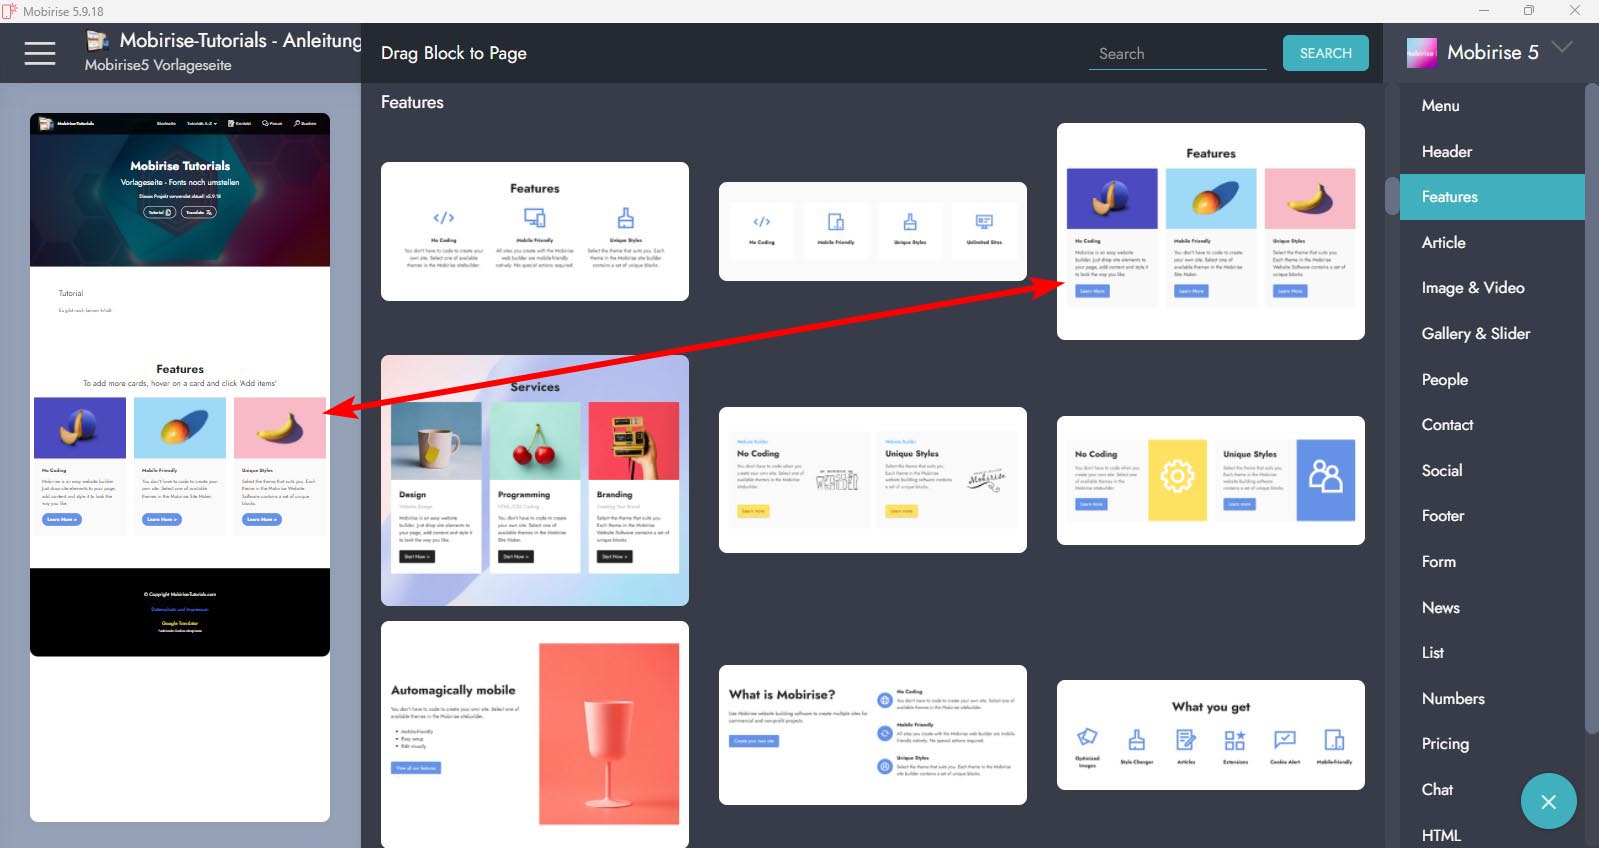This screenshot has height=848, width=1599.
Task: Close the block panel with the X button
Action: pos(1548,801)
